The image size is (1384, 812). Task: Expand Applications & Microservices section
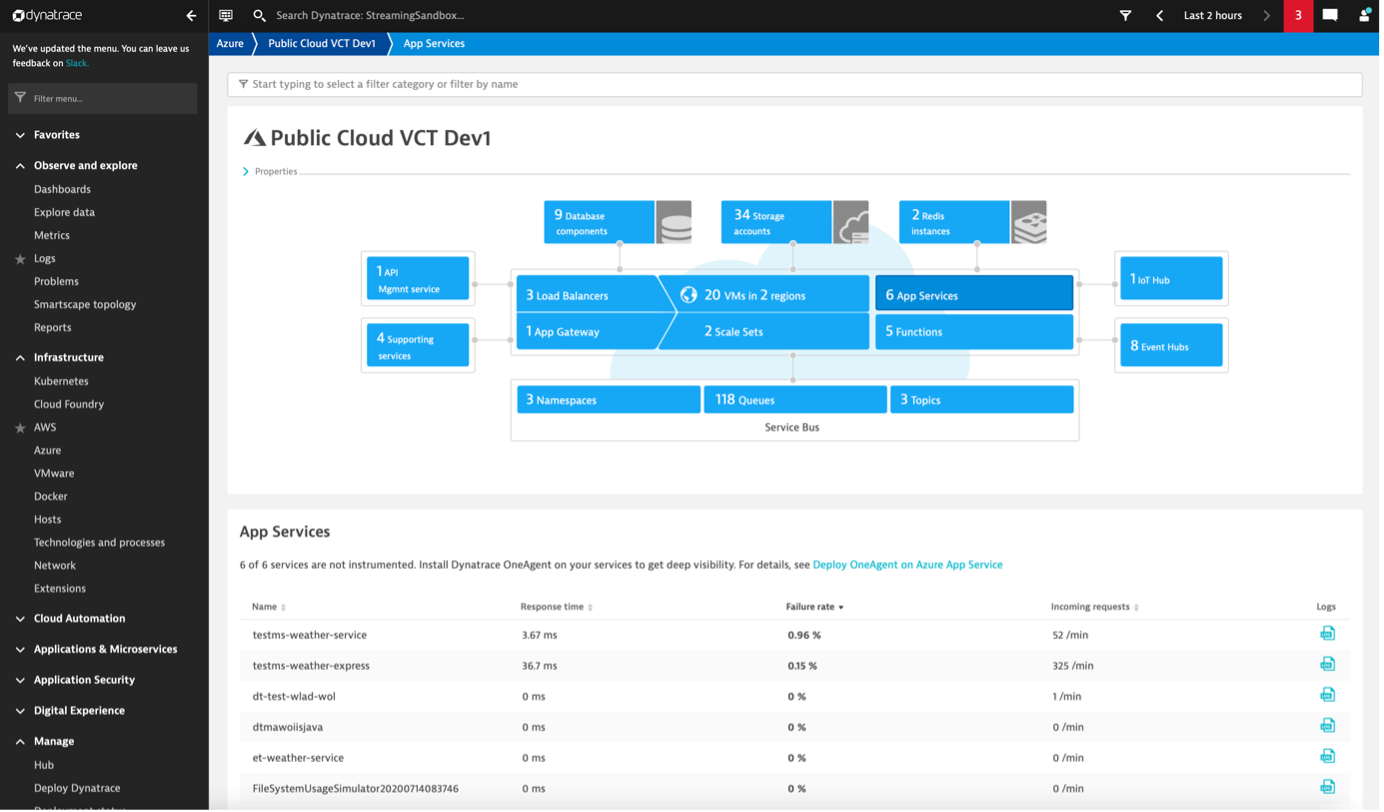(20, 650)
